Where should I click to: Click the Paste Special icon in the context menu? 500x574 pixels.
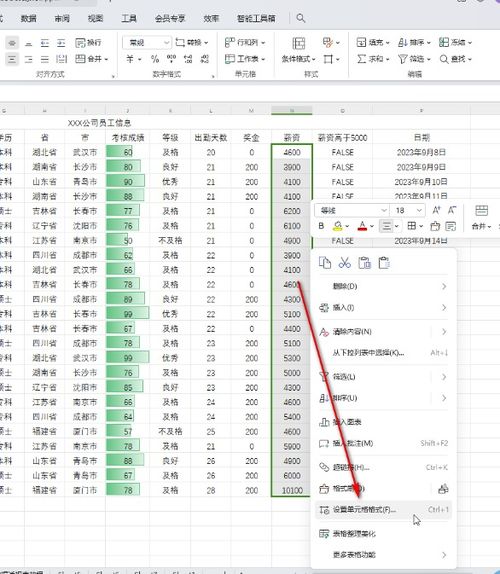coord(384,263)
